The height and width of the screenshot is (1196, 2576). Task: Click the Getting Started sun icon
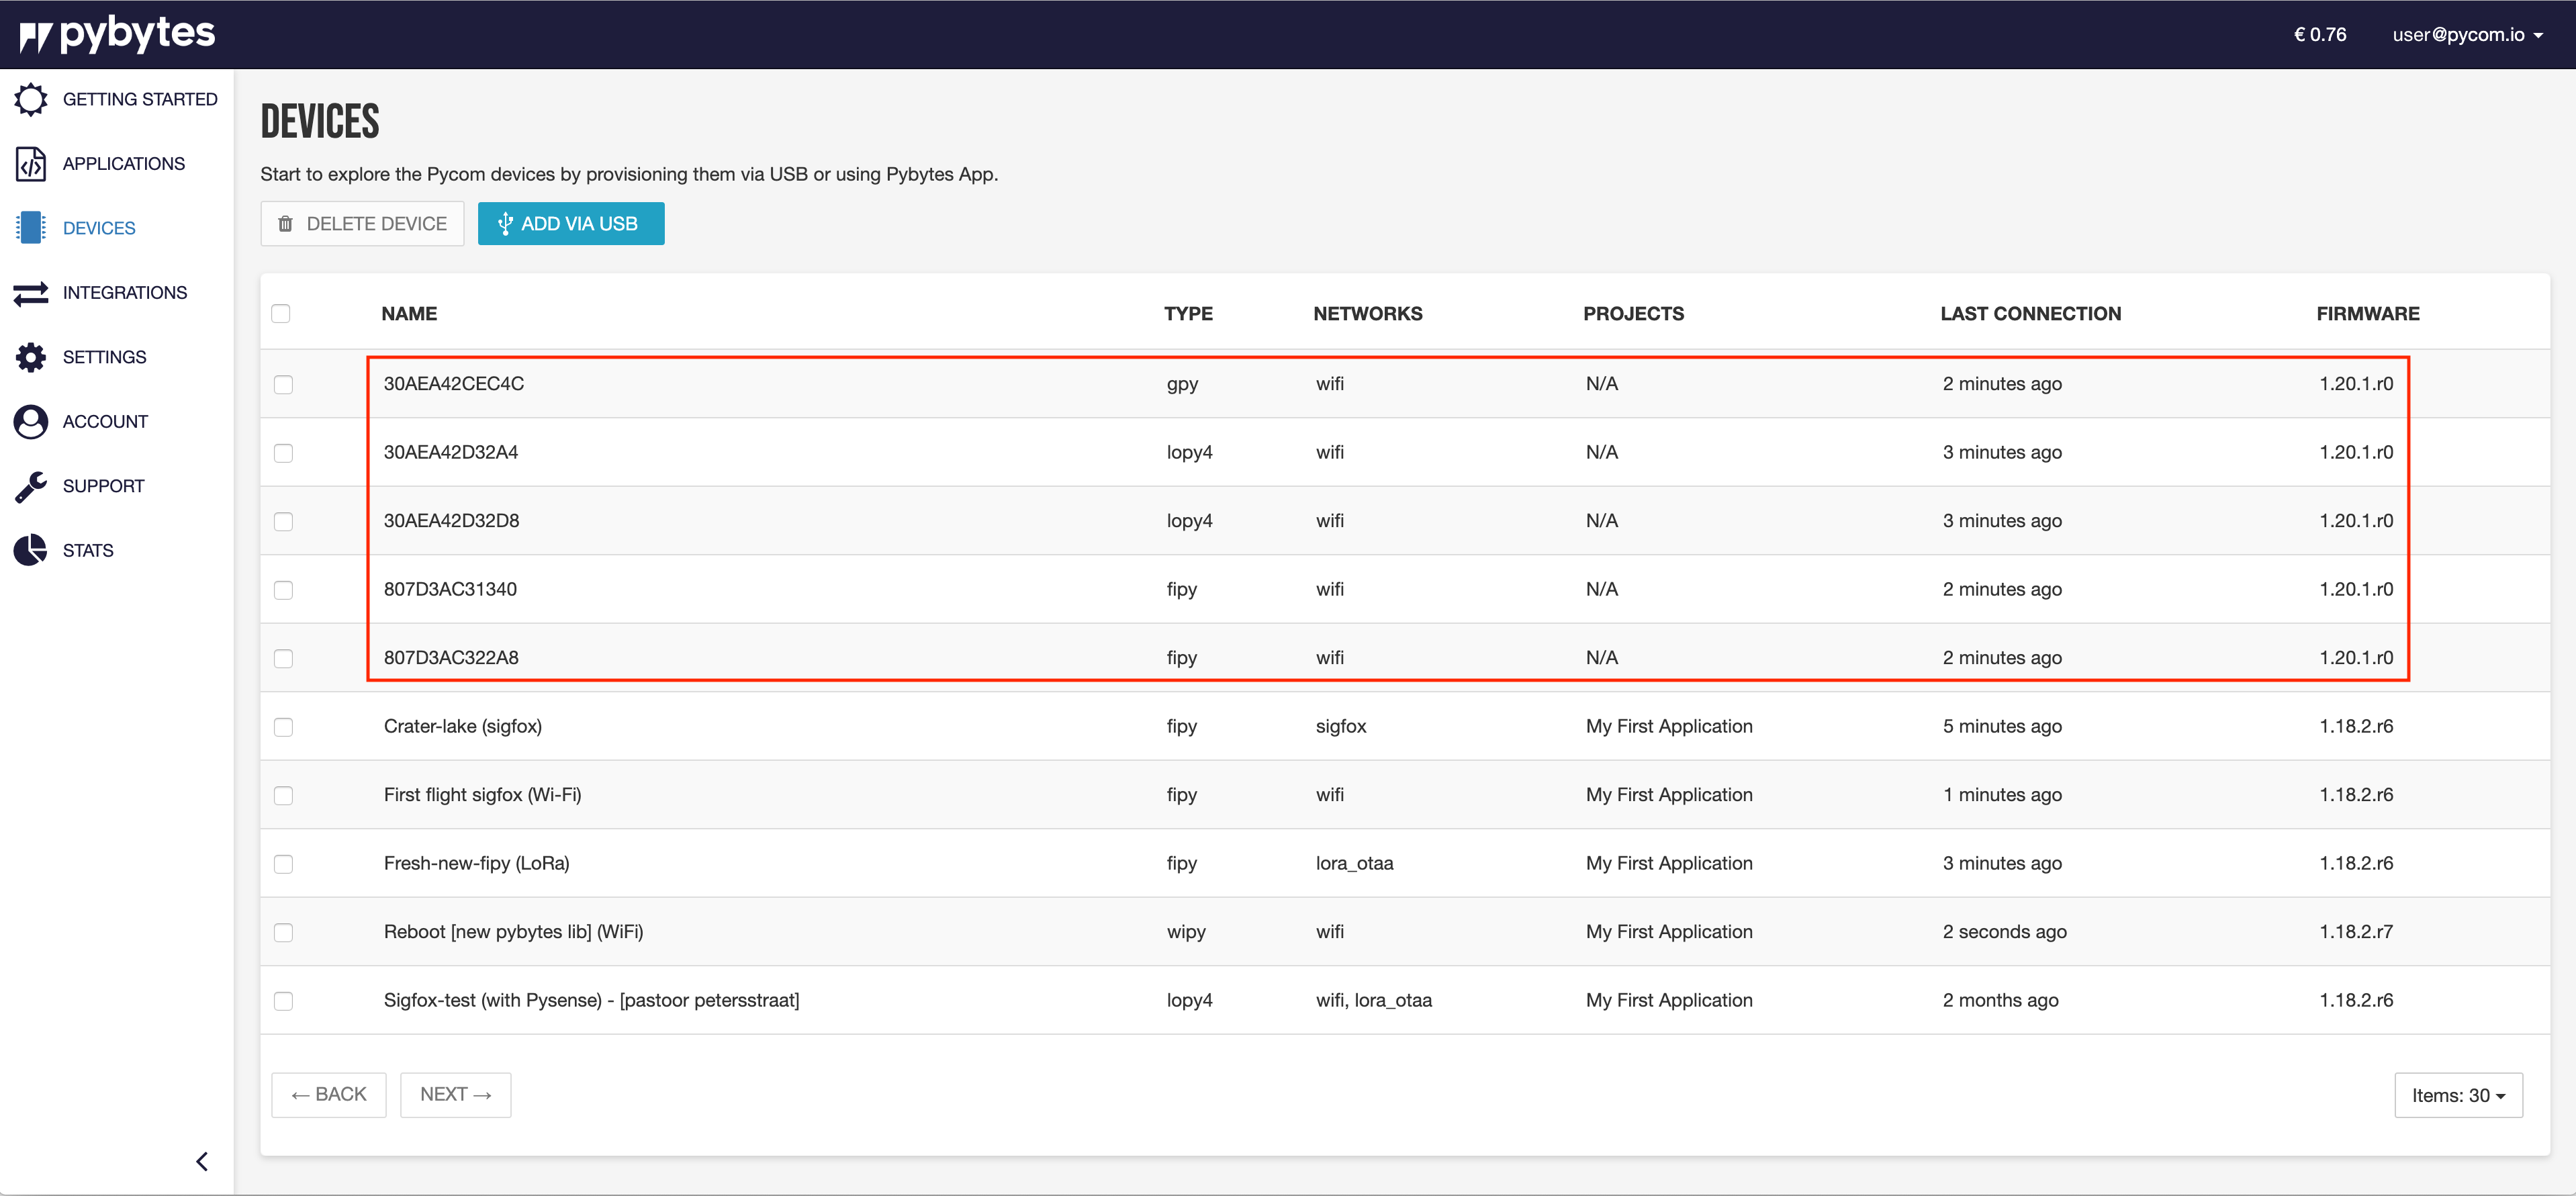pyautogui.click(x=31, y=99)
